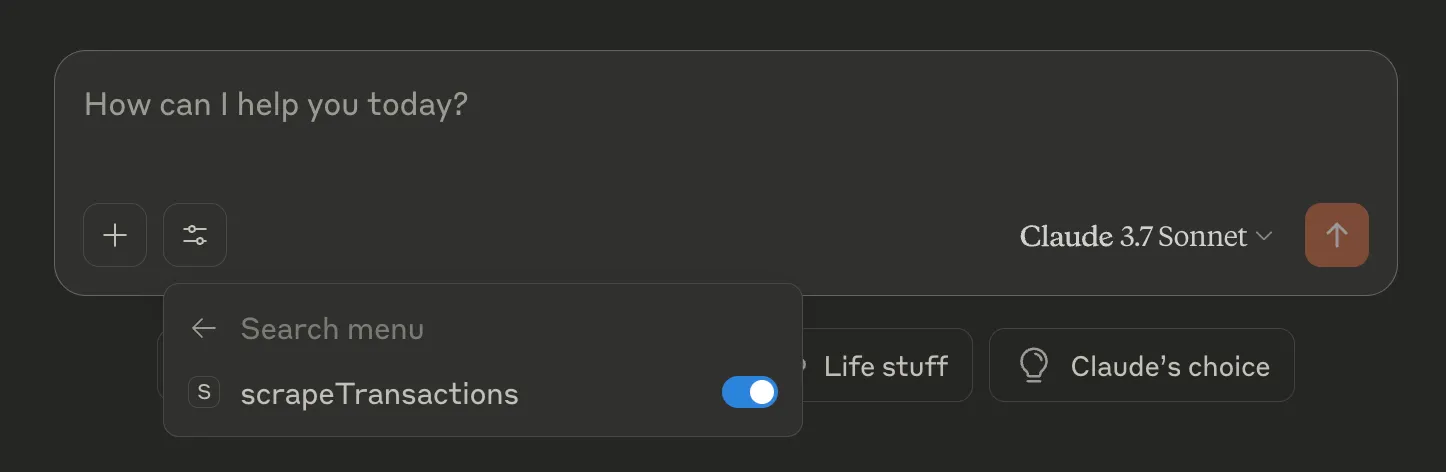Click the up arrow inside send button

coord(1336,235)
